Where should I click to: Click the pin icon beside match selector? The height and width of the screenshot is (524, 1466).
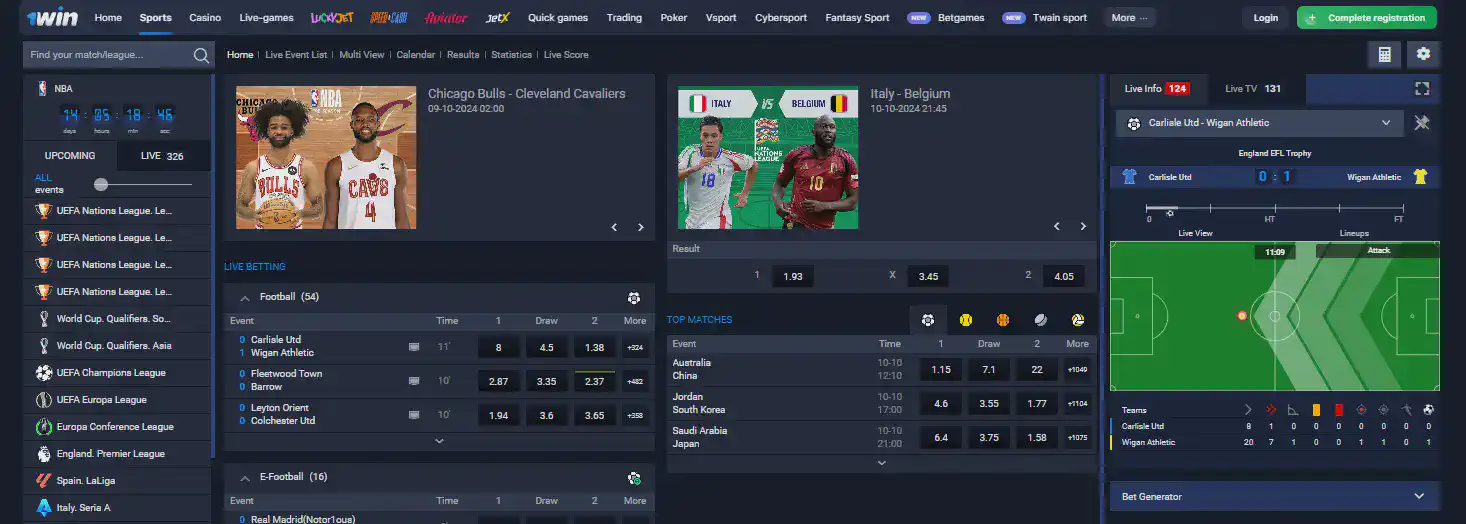coord(1422,123)
